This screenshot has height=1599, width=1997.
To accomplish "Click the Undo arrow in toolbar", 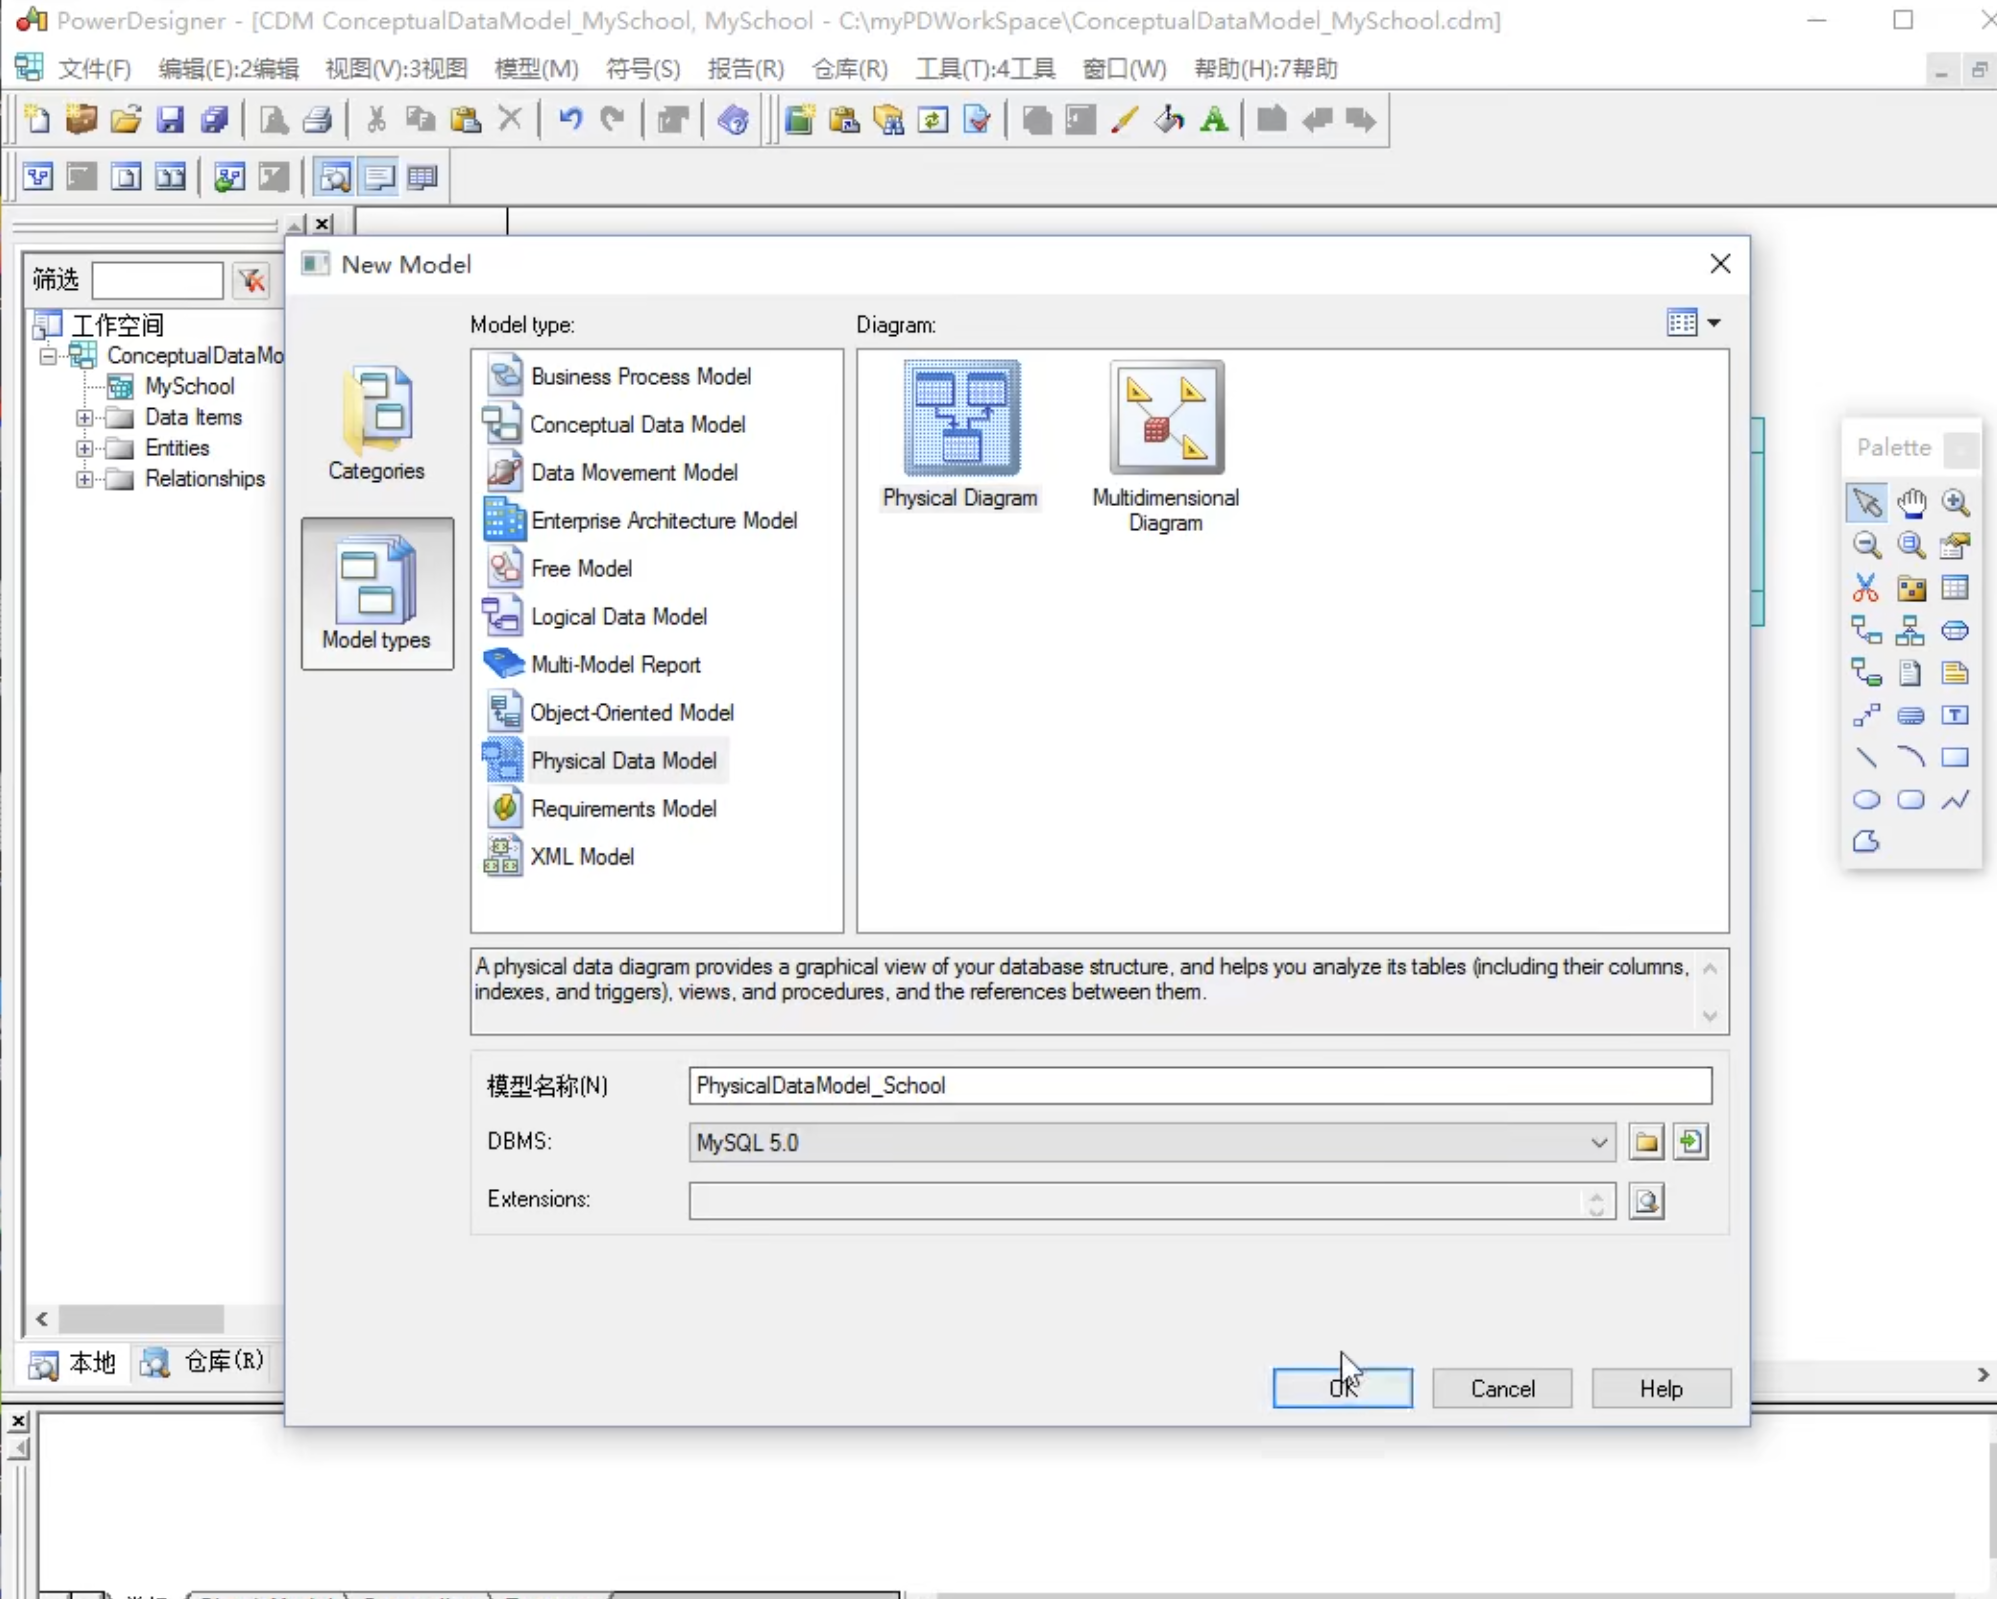I will pyautogui.click(x=569, y=120).
